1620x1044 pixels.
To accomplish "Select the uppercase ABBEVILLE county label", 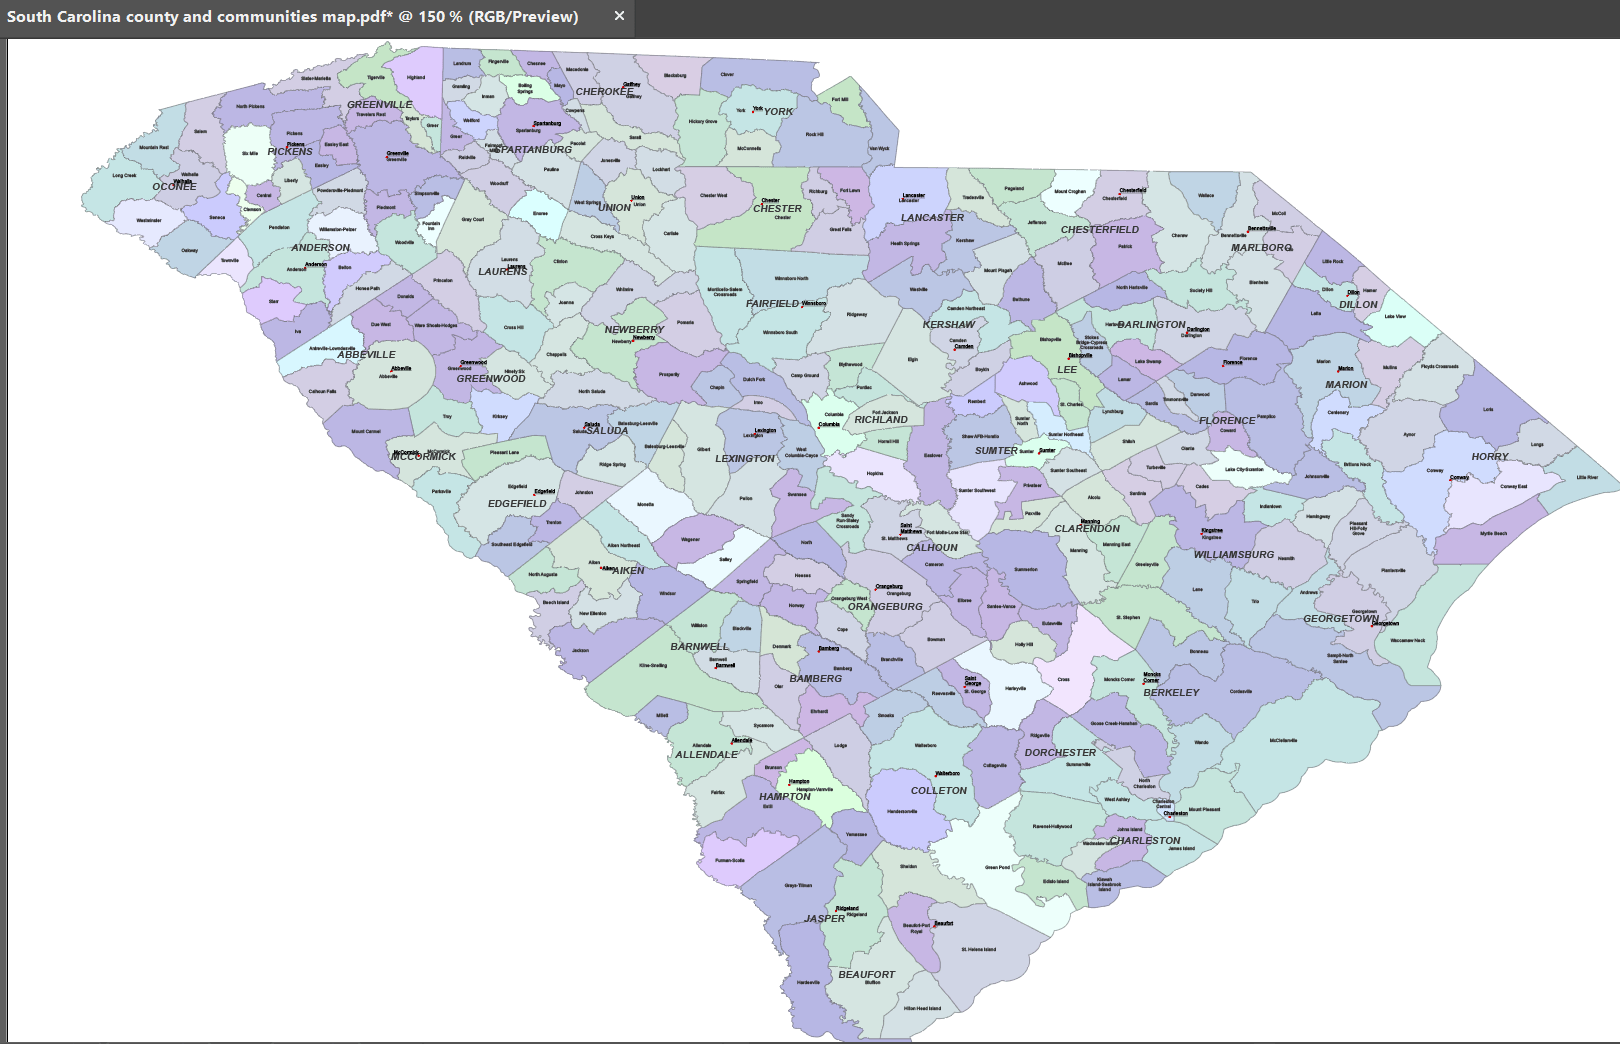I will coord(367,355).
